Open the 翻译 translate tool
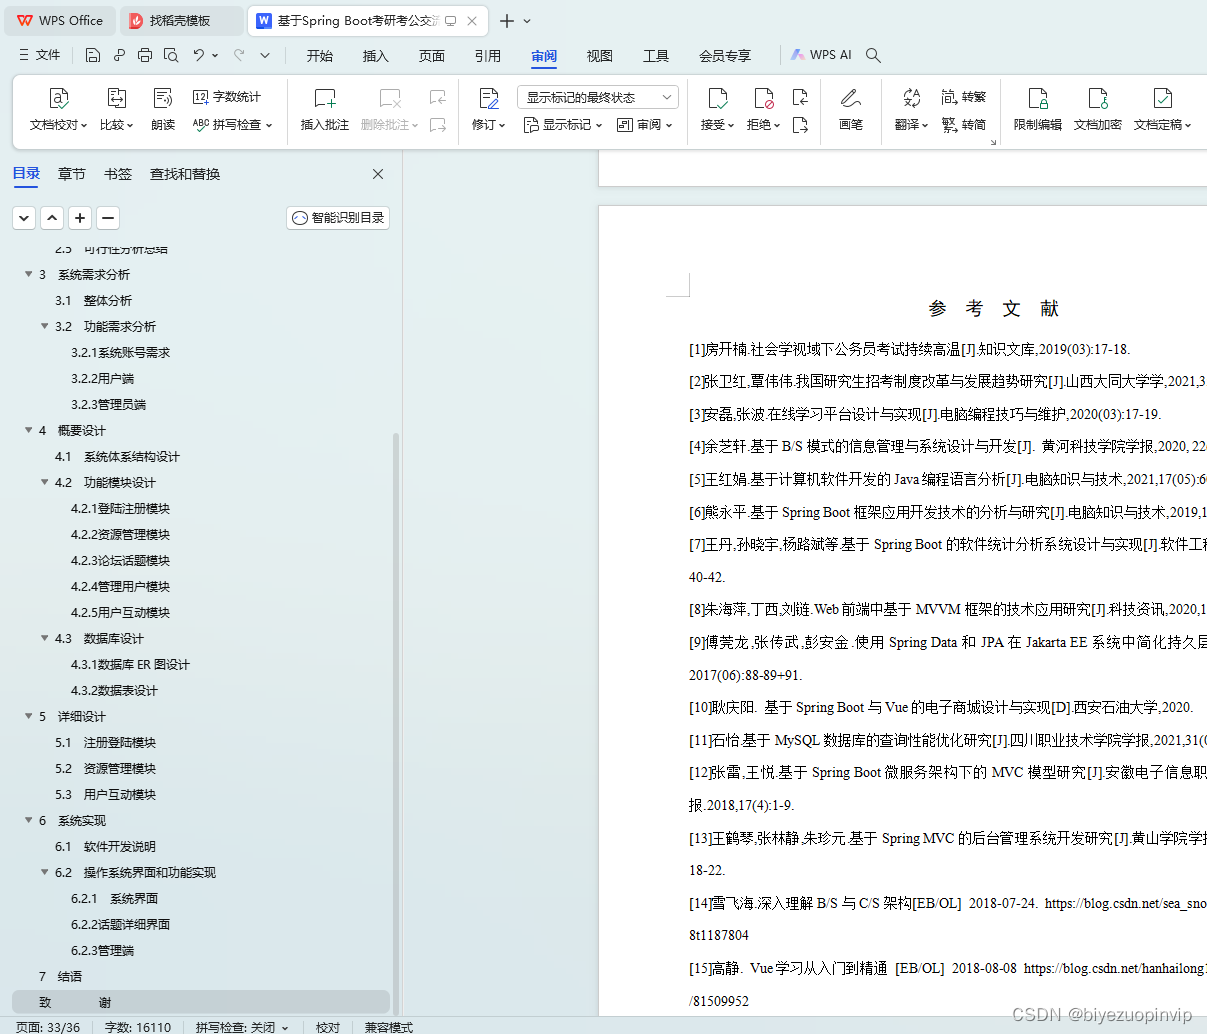Viewport: 1207px width, 1034px height. (x=911, y=110)
